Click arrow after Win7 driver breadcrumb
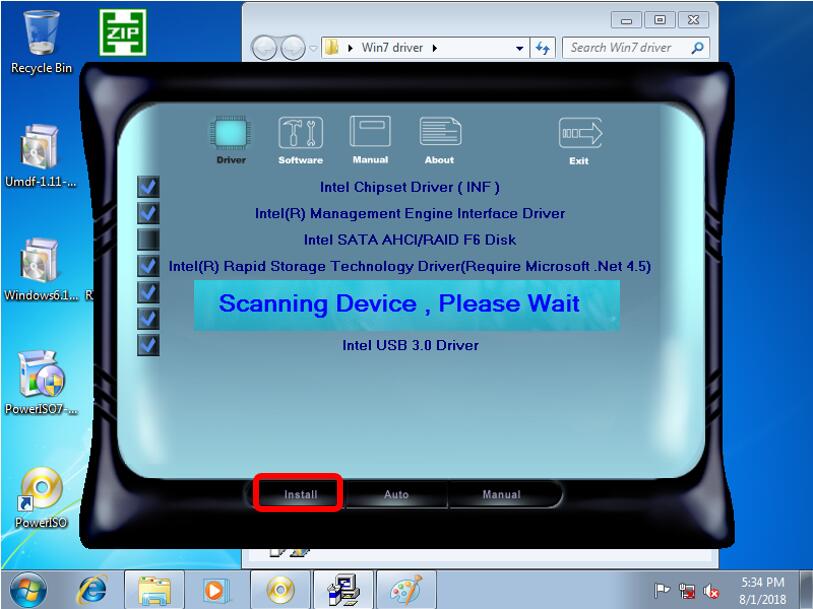 (434, 48)
